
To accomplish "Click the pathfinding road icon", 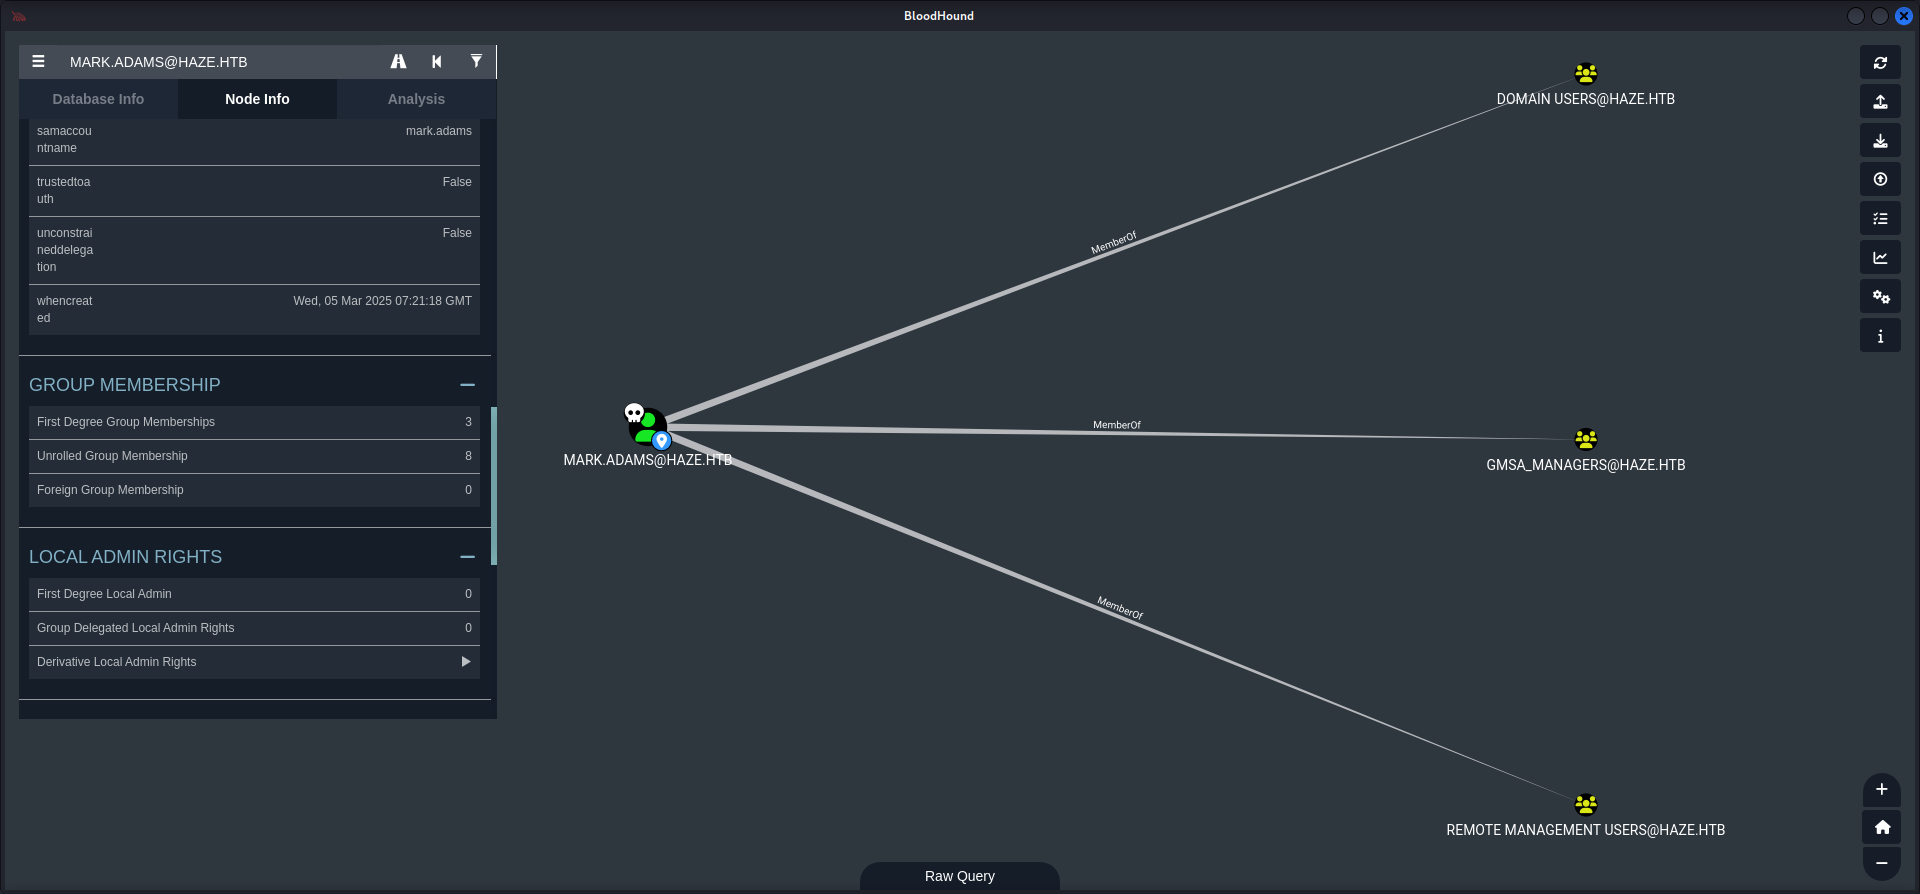I will 398,62.
